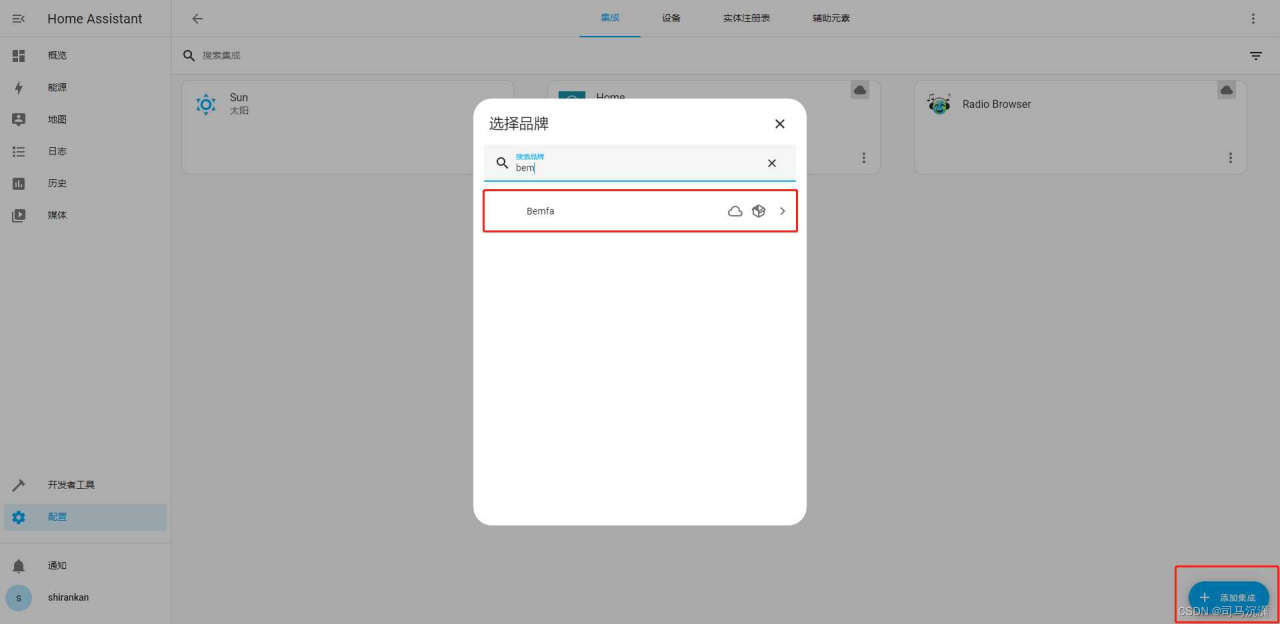
Task: Click the 能源 lightning bolt icon
Action: [18, 87]
